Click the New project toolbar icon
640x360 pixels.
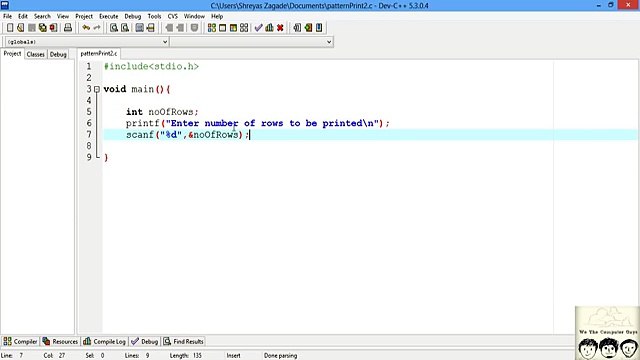297,28
